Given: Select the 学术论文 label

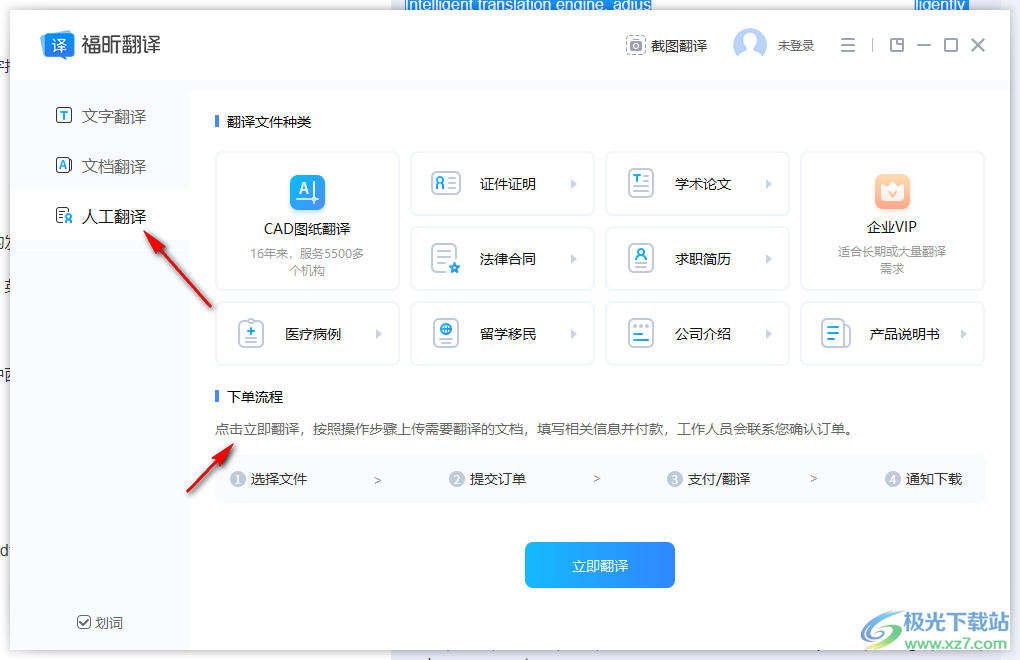Looking at the screenshot, I should coord(703,184).
